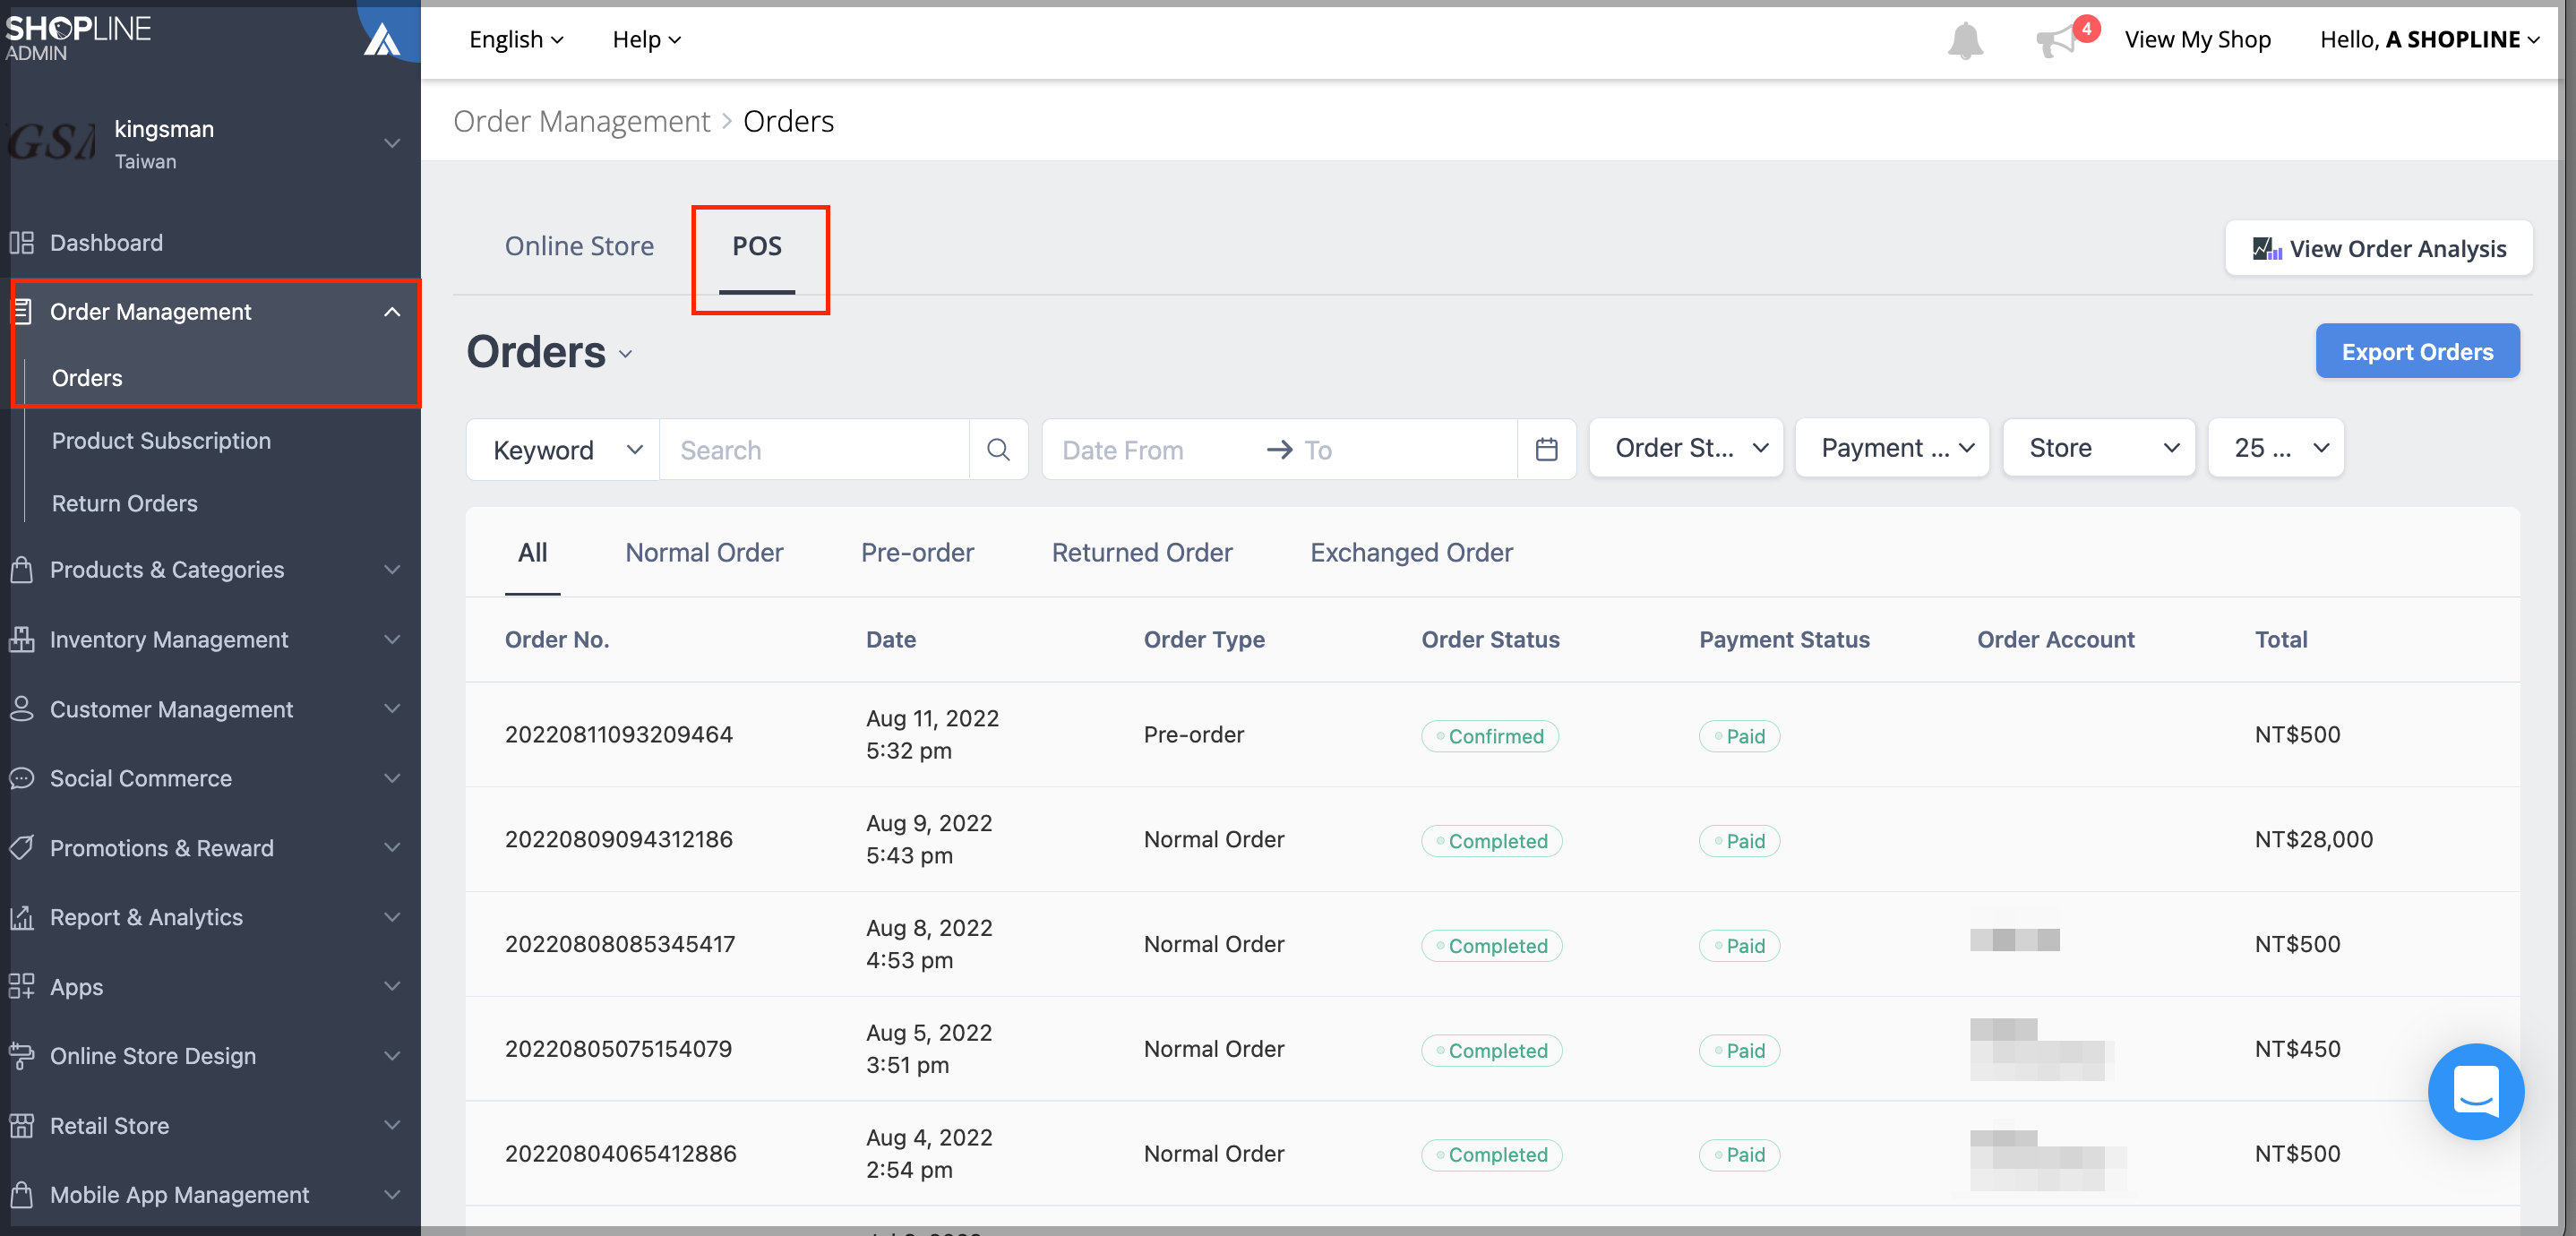Open the Order Status filter dropdown

point(1686,448)
